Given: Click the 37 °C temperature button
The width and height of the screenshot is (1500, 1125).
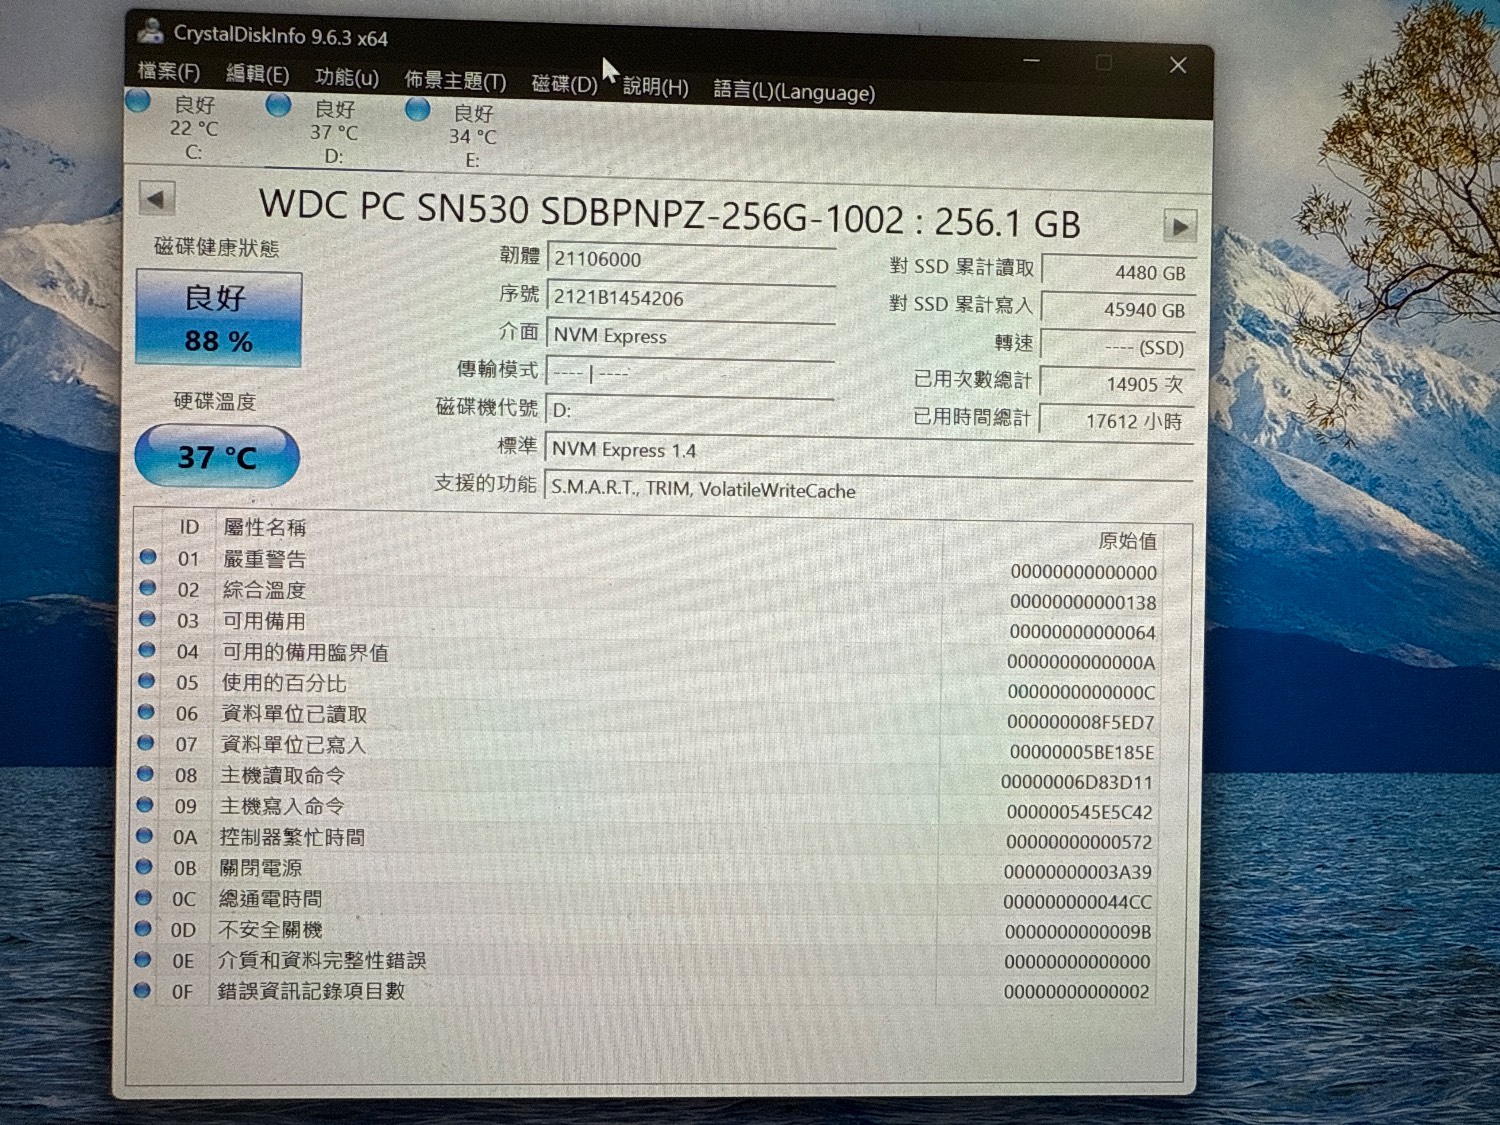Looking at the screenshot, I should coord(217,457).
